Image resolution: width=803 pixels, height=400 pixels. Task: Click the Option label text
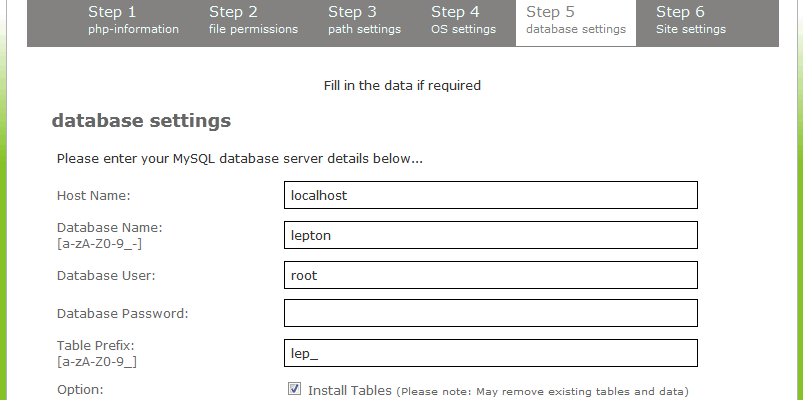tap(80, 390)
